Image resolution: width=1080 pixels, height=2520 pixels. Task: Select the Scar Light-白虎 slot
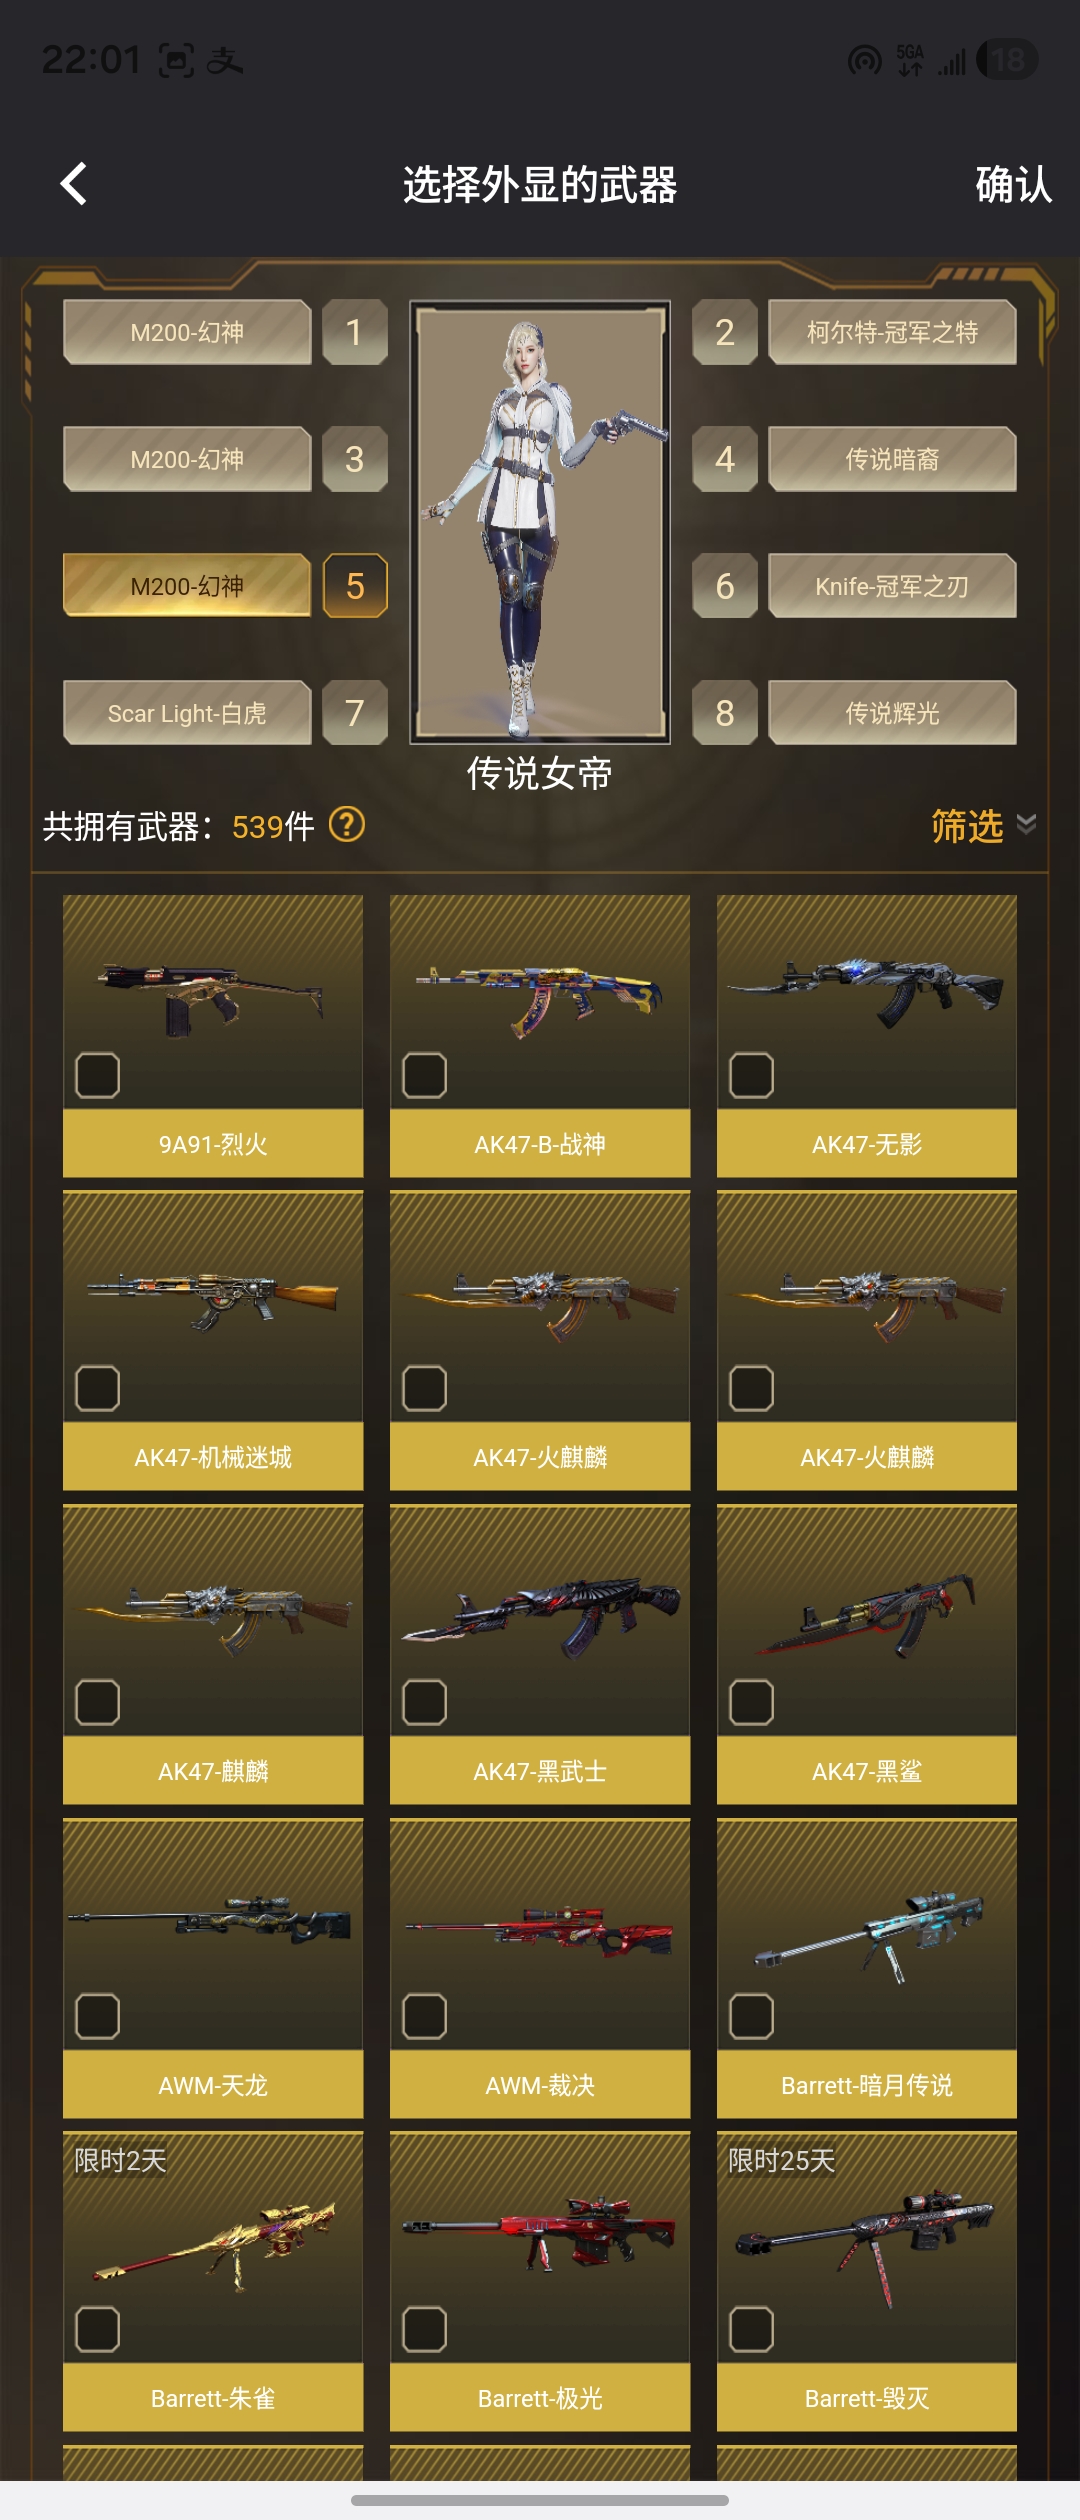click(187, 713)
